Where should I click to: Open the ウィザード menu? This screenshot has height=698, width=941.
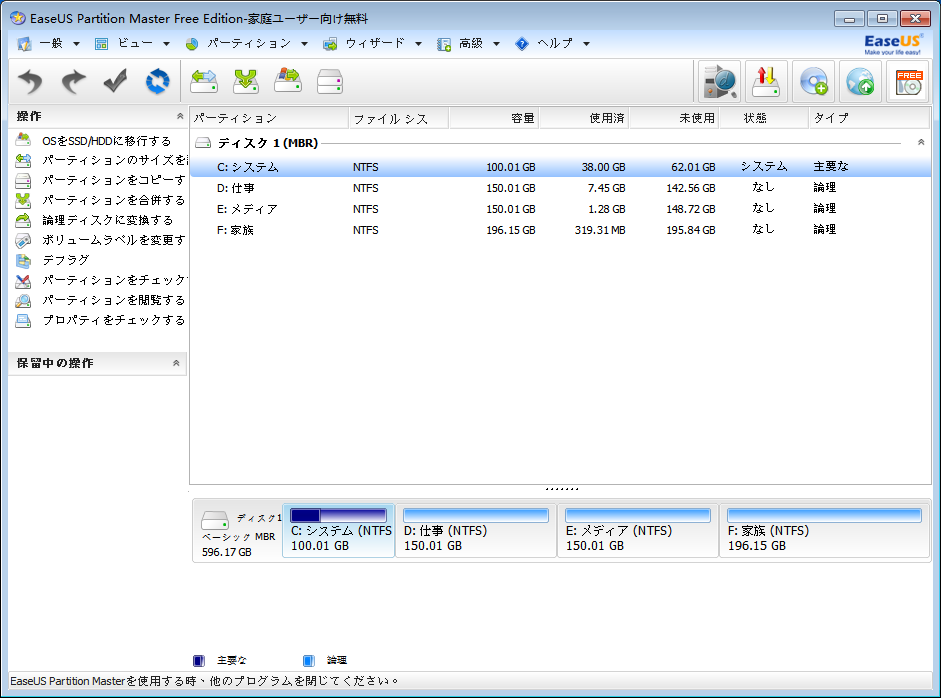tap(375, 43)
